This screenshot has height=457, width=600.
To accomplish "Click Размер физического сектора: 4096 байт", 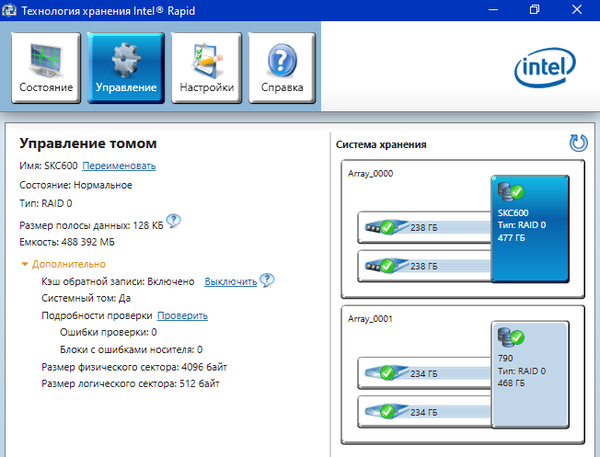I will tap(134, 367).
